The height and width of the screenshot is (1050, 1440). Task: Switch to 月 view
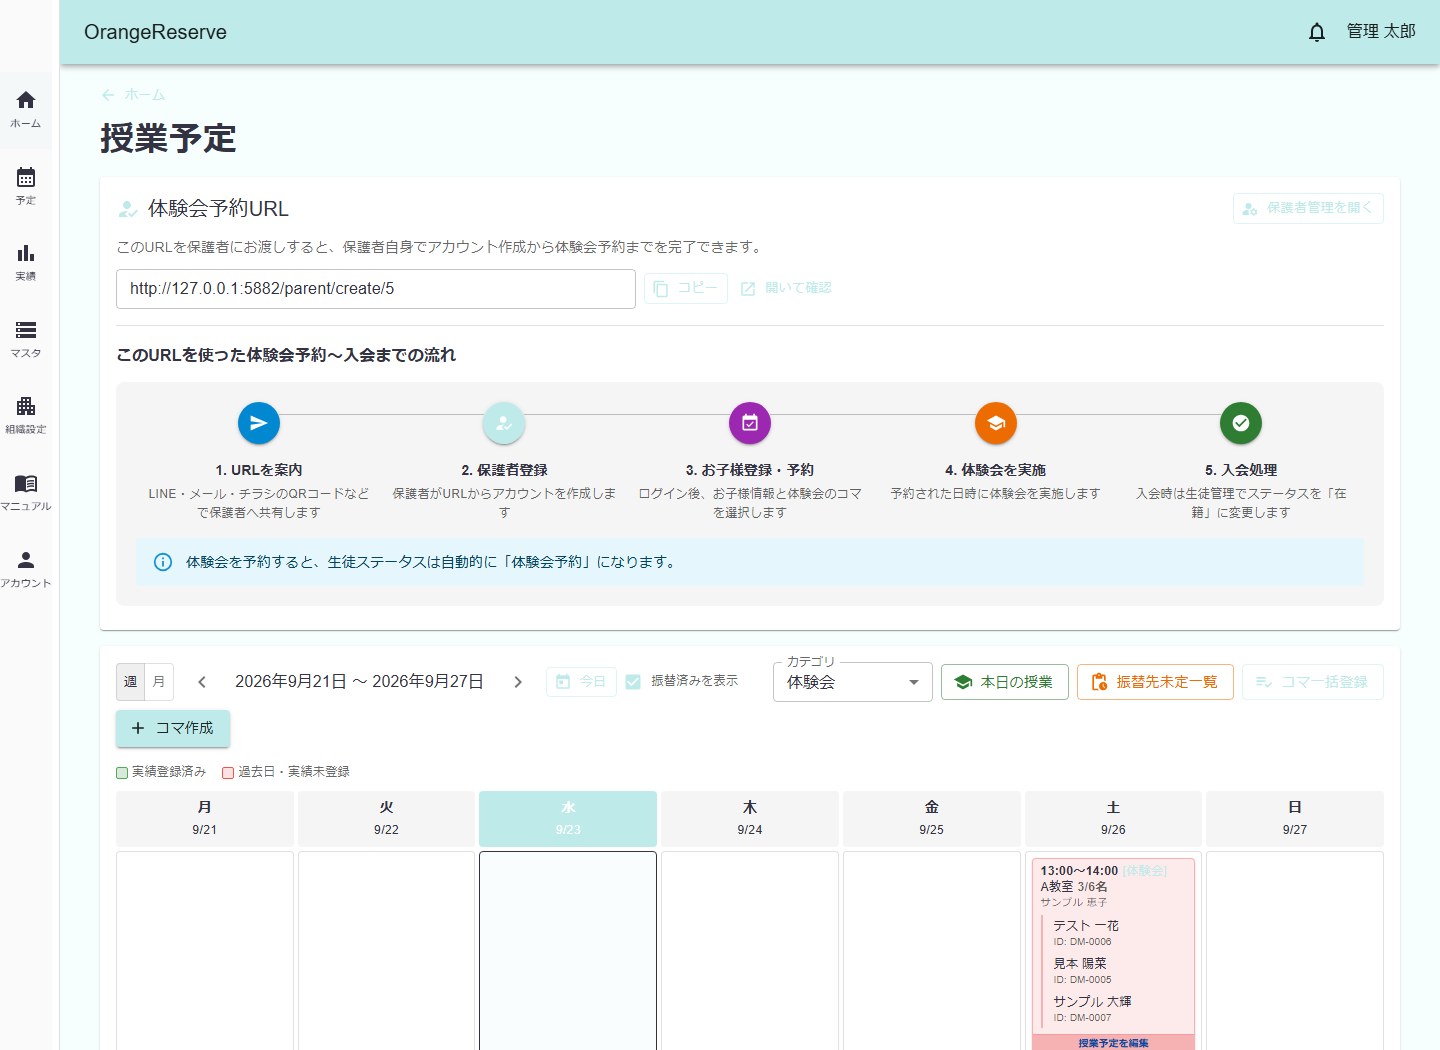coord(159,682)
